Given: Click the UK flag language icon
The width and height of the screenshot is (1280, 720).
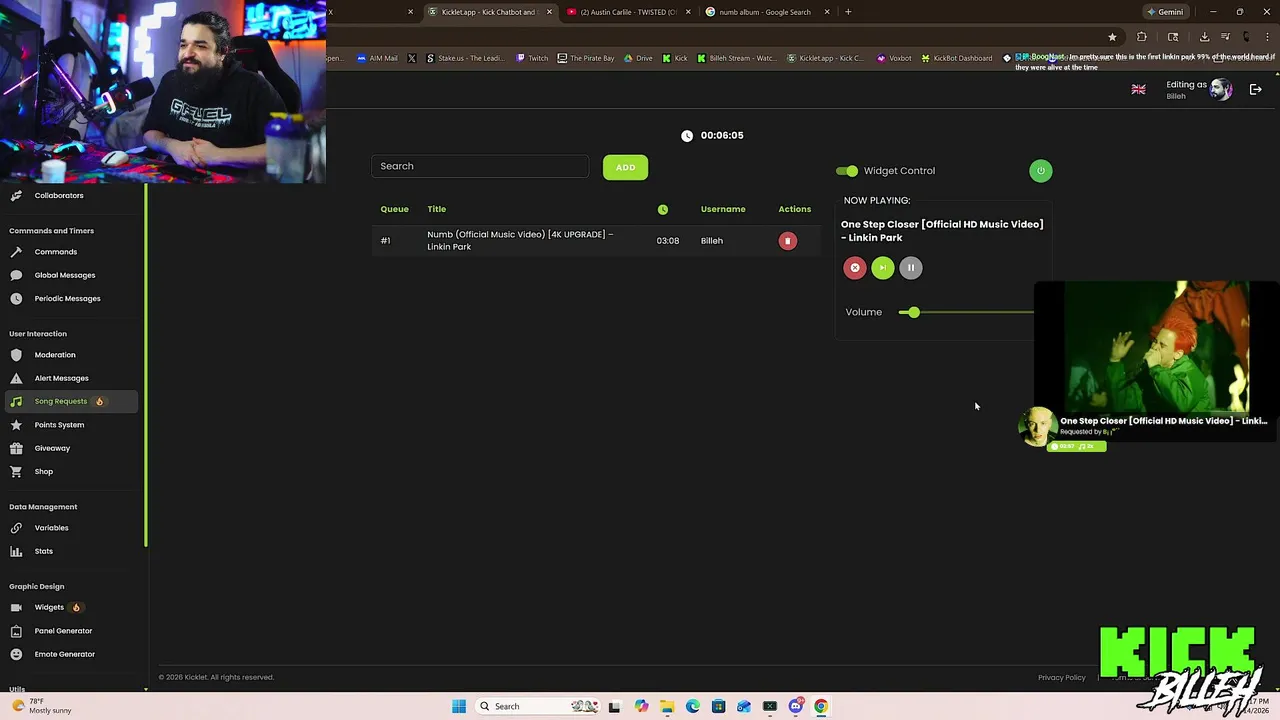Looking at the screenshot, I should [x=1138, y=89].
